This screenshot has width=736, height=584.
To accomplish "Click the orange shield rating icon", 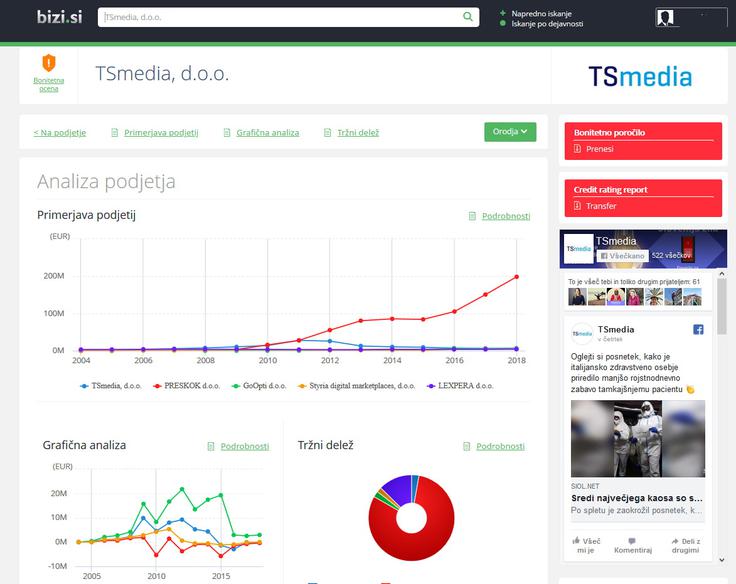I will 49,62.
